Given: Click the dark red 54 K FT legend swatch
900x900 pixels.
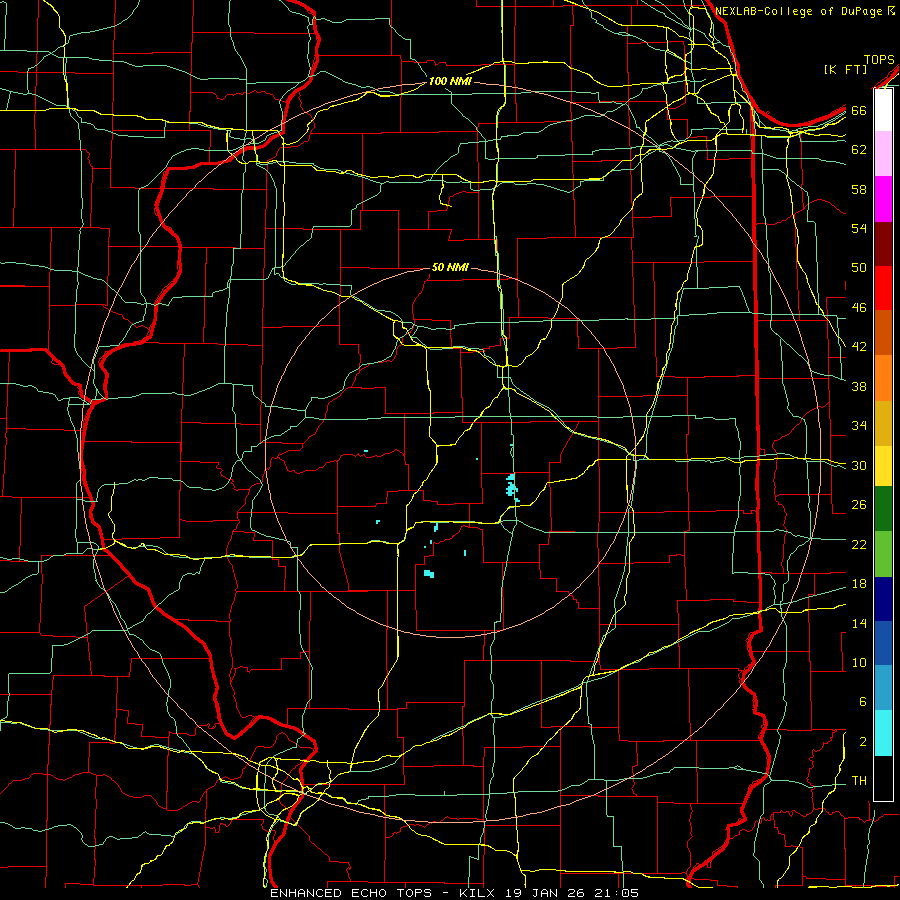Looking at the screenshot, I should pyautogui.click(x=883, y=244).
